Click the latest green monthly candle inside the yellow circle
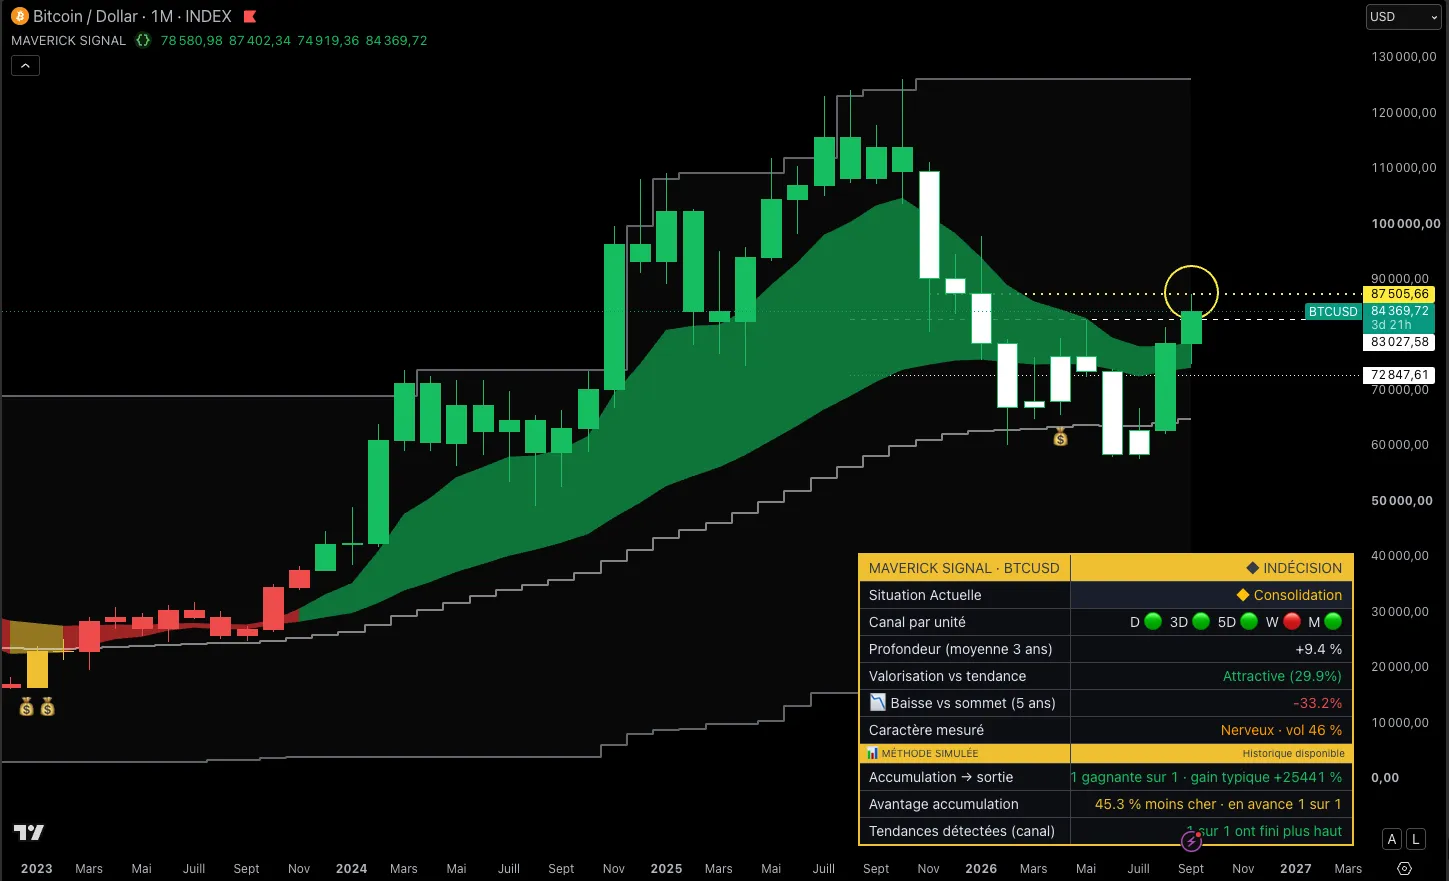Screen dimensions: 1449x881 [1191, 327]
